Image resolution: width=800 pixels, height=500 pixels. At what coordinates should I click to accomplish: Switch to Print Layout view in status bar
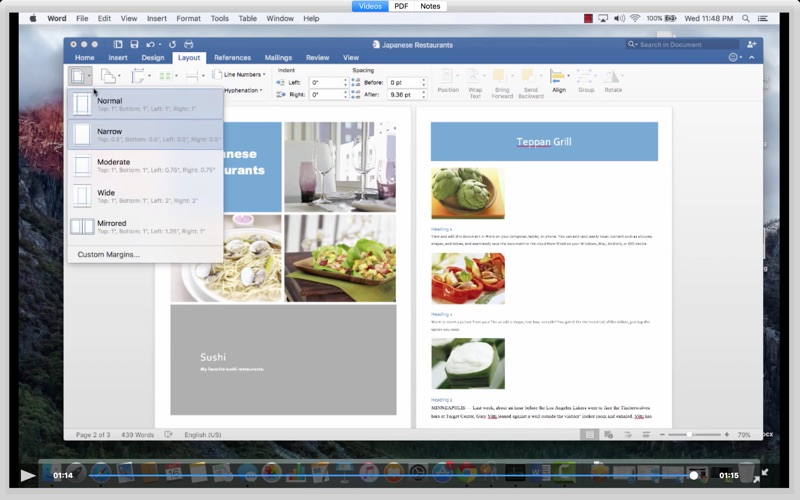pyautogui.click(x=589, y=435)
